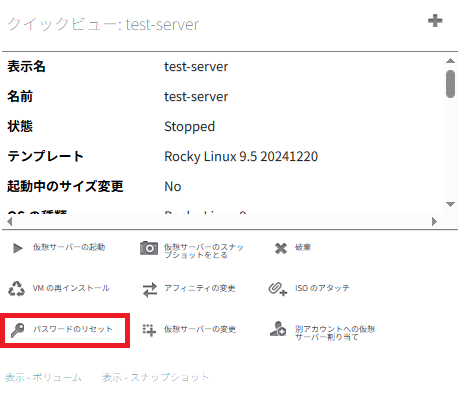Click the camera snapshot icon
Screen dimensions: 465x396
[x=149, y=248]
